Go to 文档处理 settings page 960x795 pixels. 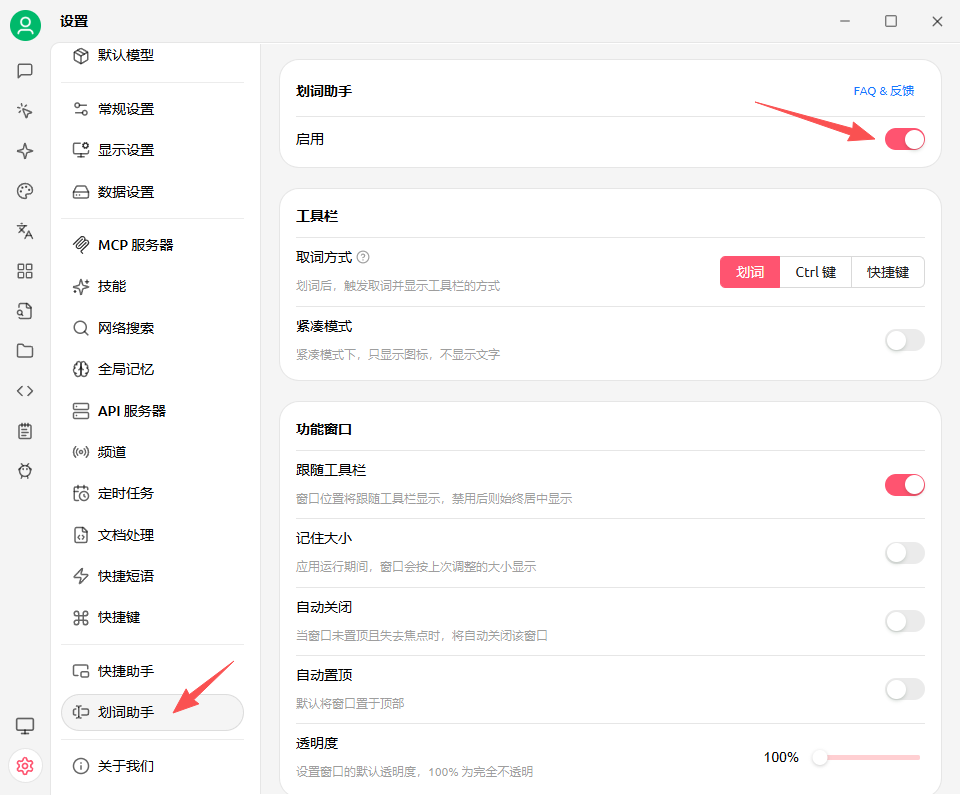[152, 535]
